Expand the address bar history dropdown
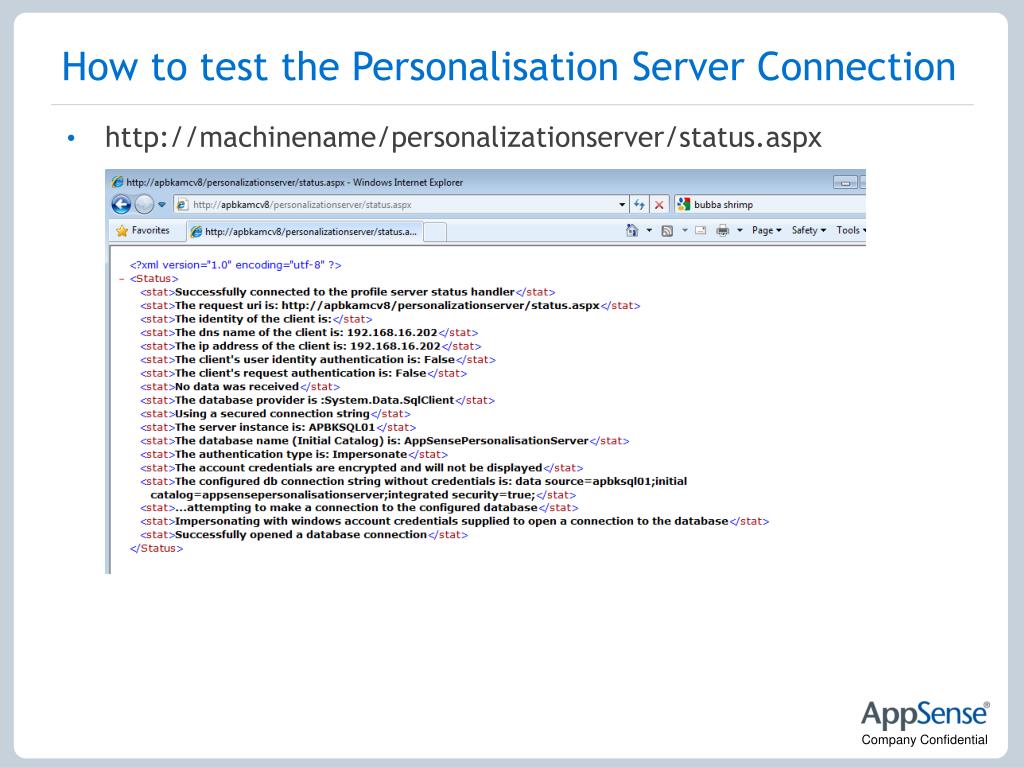1024x768 pixels. 622,204
